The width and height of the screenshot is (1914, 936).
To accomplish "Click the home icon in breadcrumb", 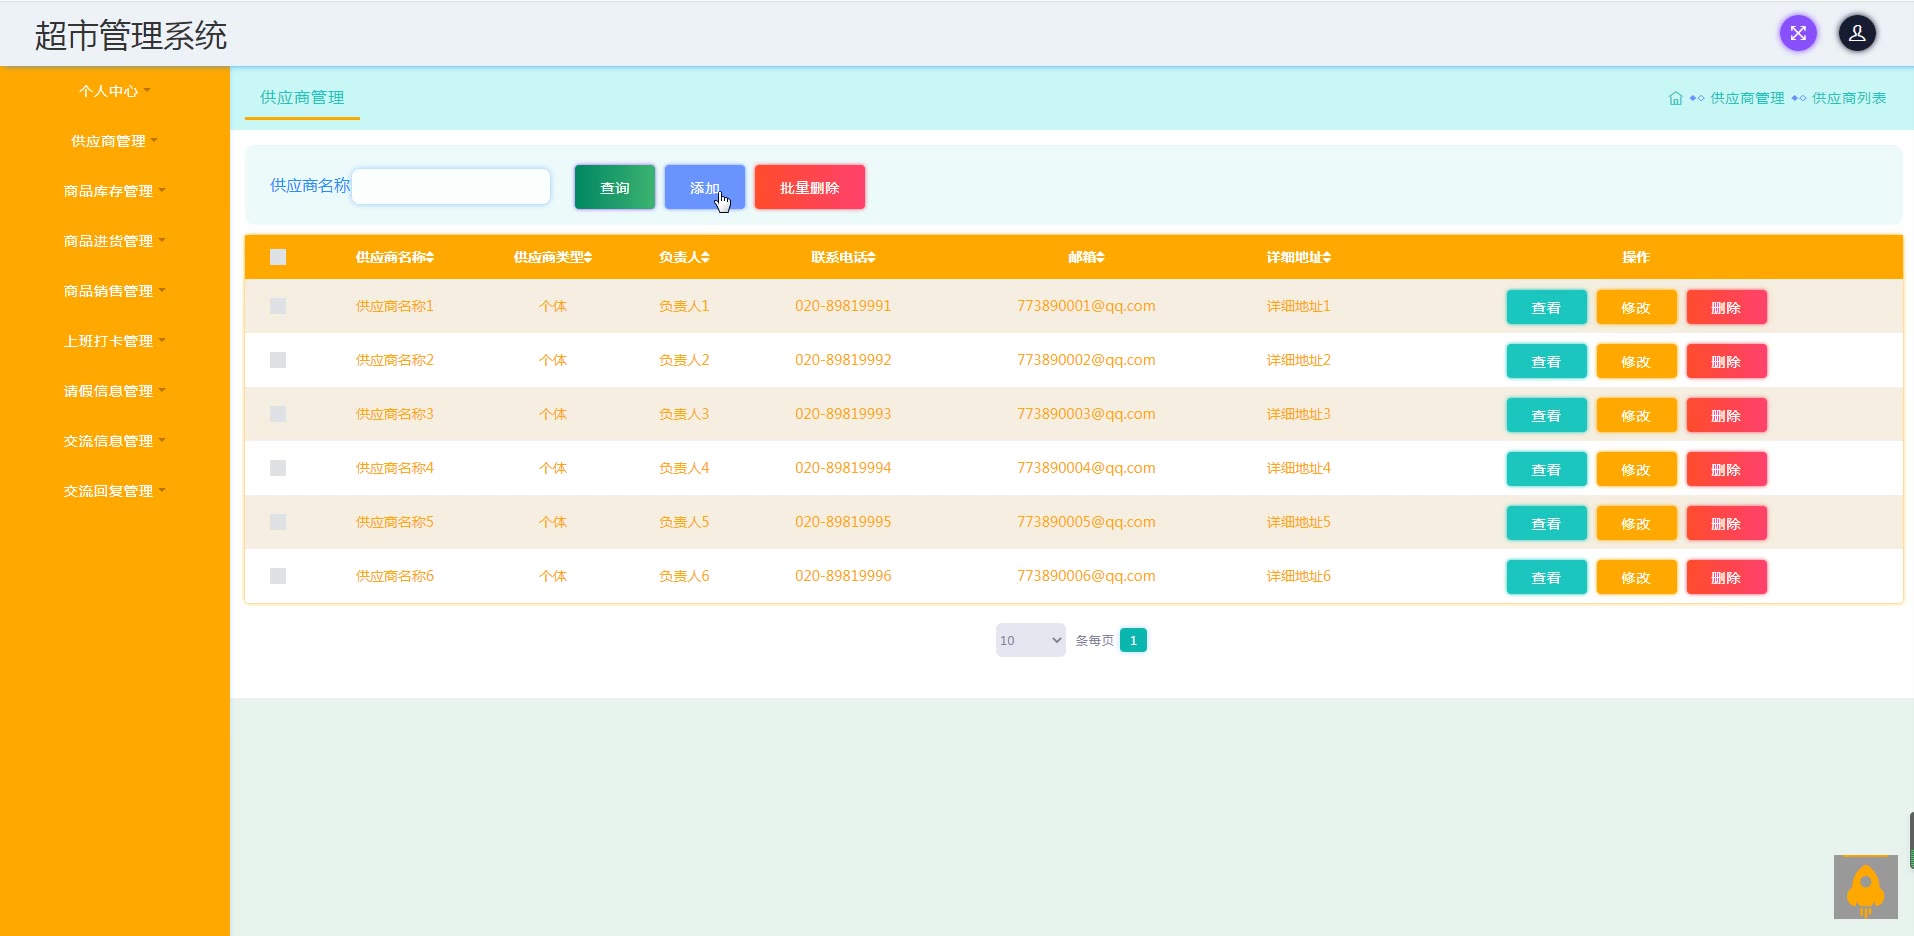I will click(1675, 98).
